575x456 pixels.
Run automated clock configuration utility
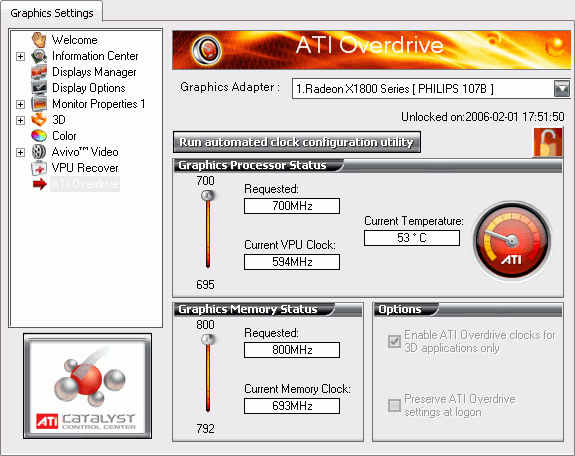click(297, 142)
